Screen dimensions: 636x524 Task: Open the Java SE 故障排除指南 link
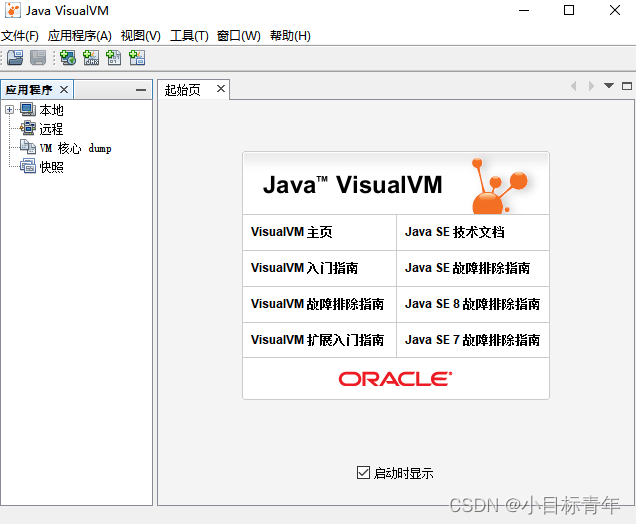pyautogui.click(x=467, y=268)
